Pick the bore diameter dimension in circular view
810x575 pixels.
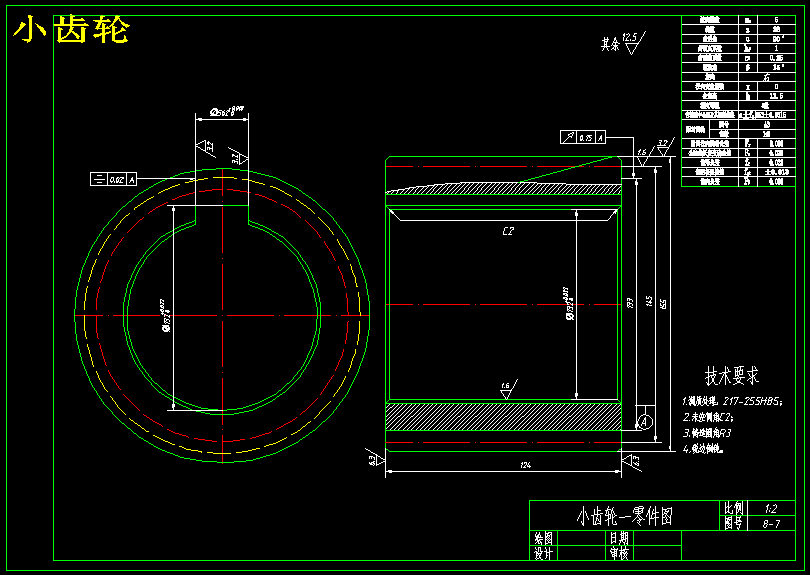click(x=166, y=315)
